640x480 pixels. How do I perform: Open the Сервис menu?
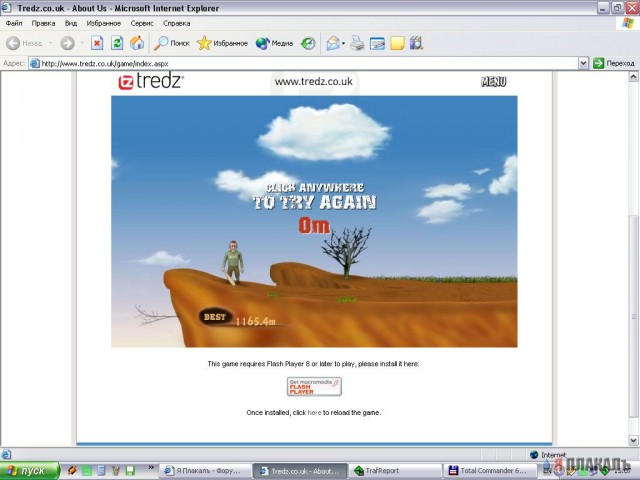tap(142, 23)
